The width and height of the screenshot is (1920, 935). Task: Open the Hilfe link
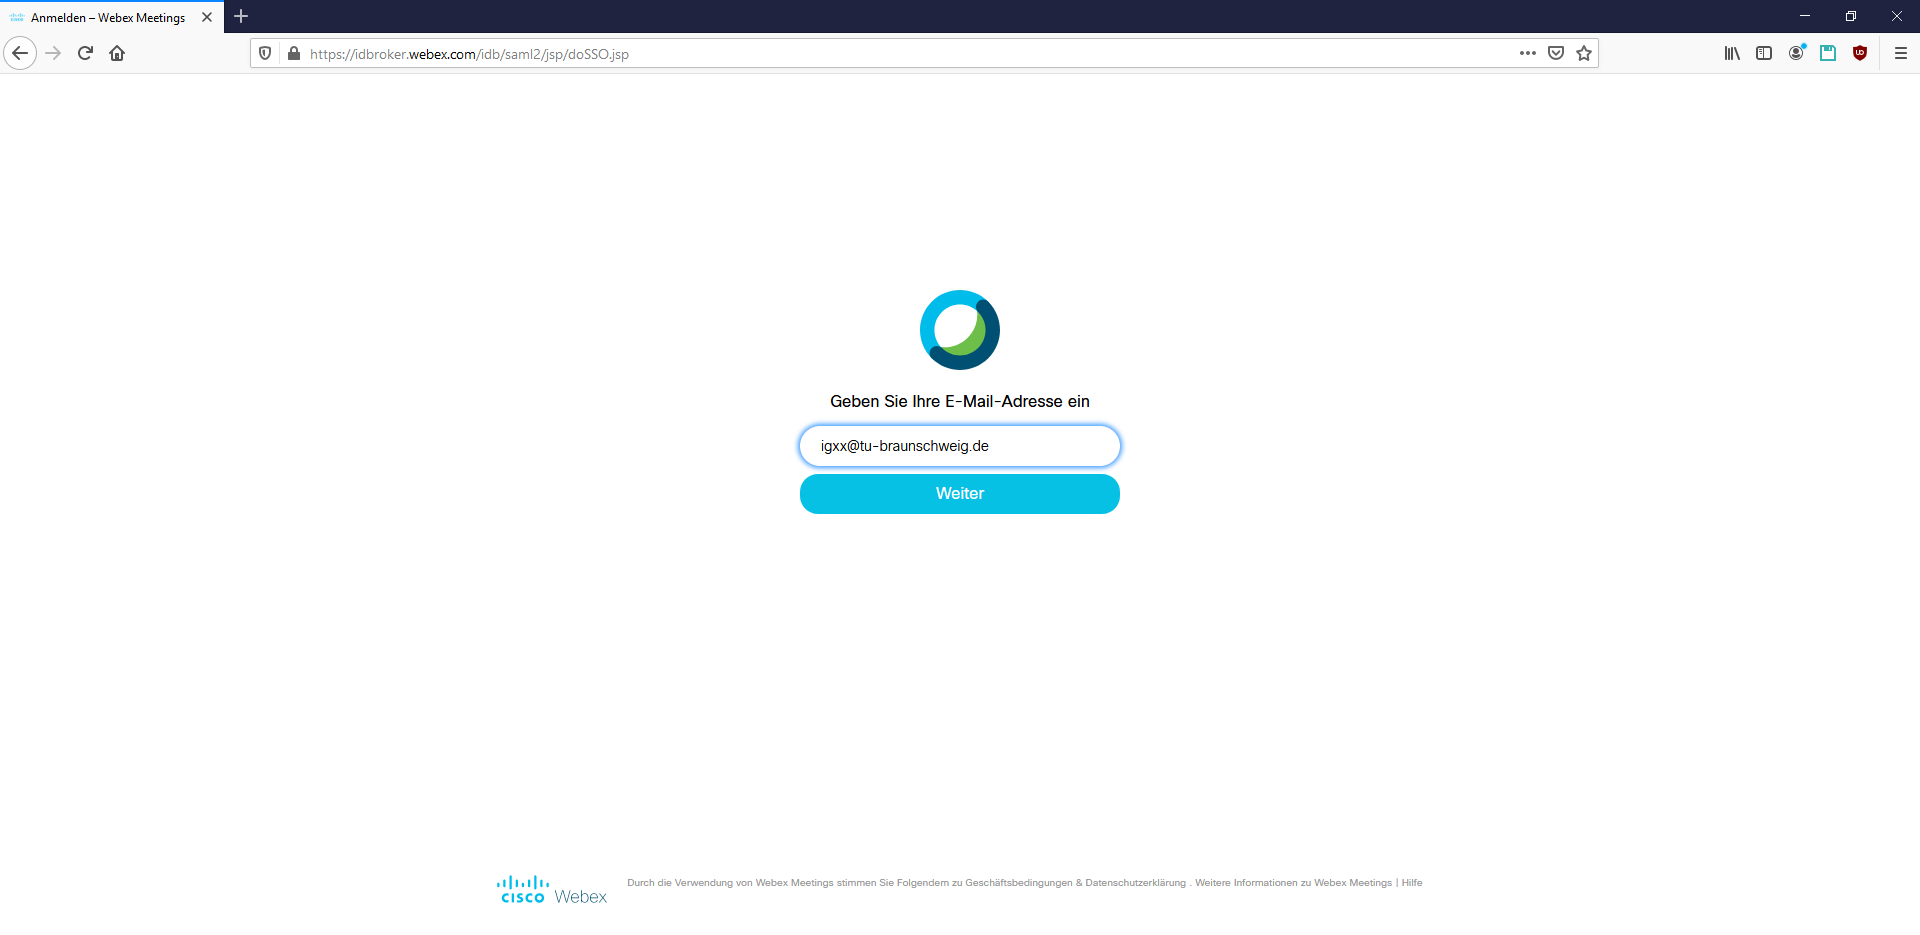click(1412, 883)
